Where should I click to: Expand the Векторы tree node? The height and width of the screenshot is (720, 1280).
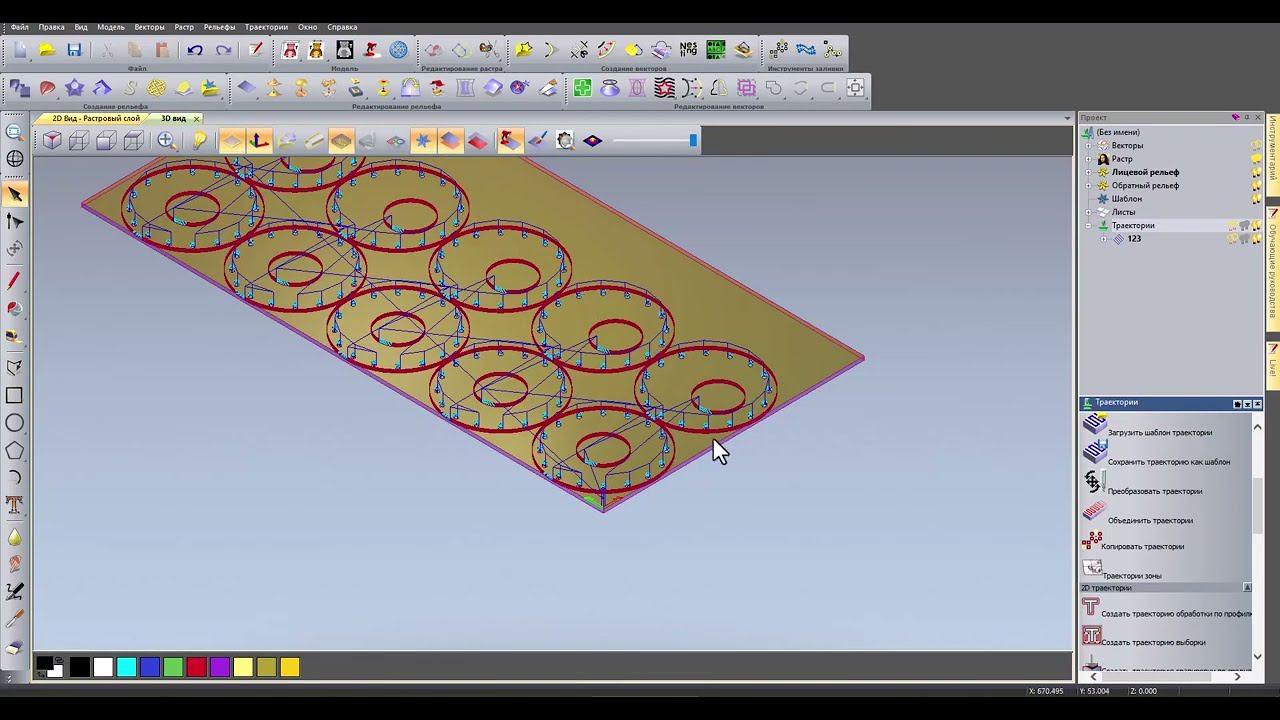(x=1089, y=146)
